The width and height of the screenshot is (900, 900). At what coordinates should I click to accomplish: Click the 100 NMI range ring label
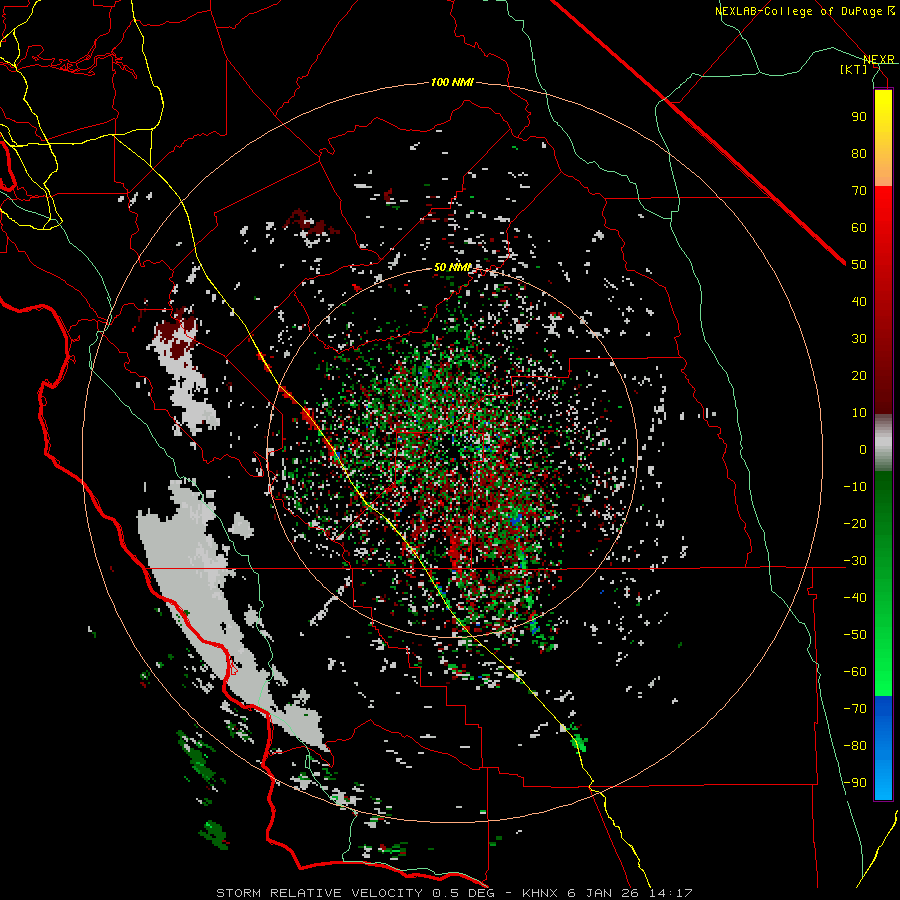click(452, 83)
